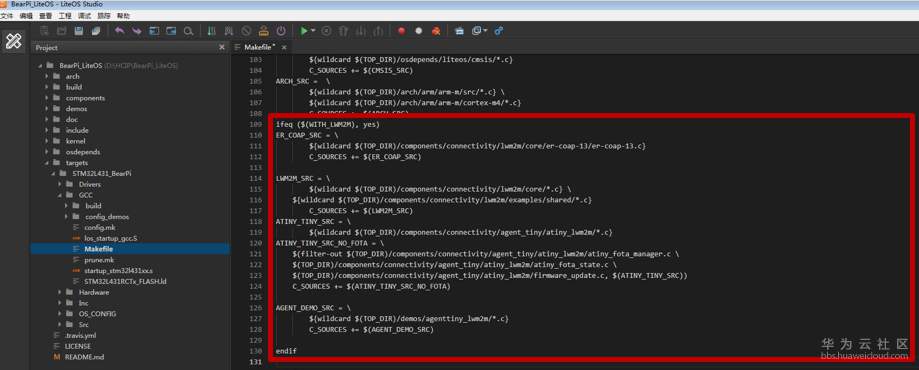Click the open folder toolbar icon

[62, 30]
